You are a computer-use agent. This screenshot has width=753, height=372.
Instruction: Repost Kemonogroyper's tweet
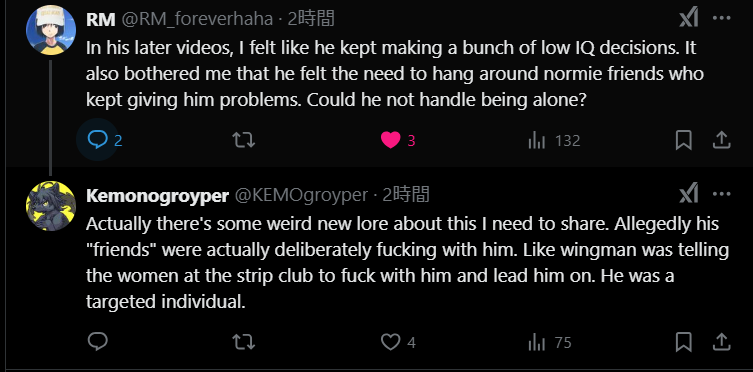click(243, 342)
